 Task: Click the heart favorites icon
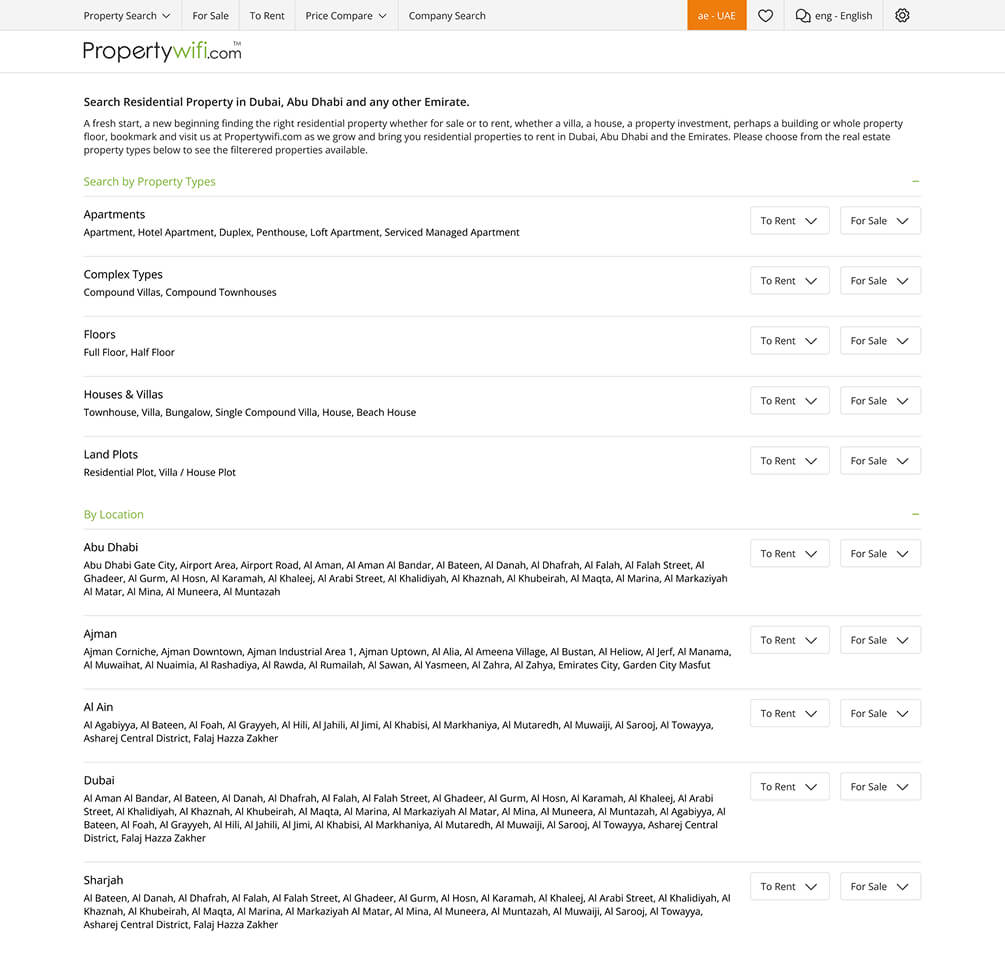coord(765,16)
